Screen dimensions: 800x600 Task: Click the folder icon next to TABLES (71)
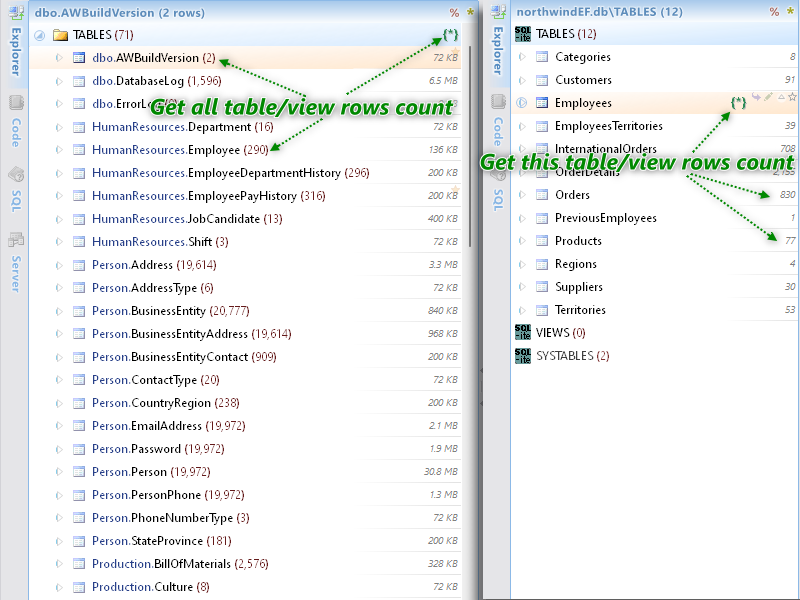pos(60,35)
